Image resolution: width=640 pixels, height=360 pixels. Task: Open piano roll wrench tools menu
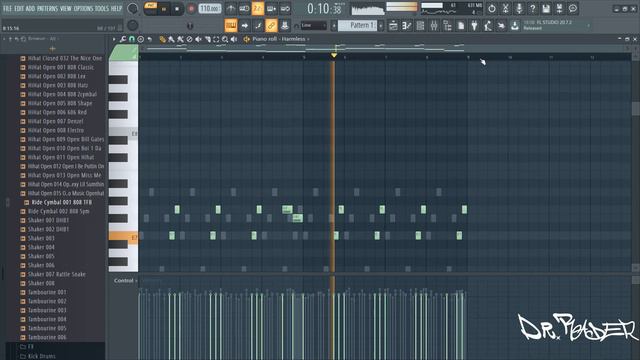[123, 39]
